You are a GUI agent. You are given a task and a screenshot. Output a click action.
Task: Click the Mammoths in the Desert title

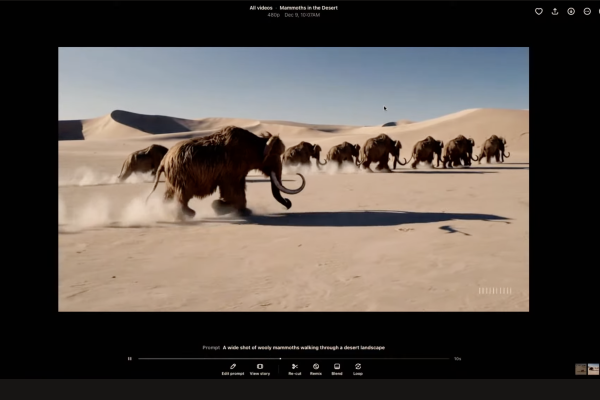[x=308, y=8]
